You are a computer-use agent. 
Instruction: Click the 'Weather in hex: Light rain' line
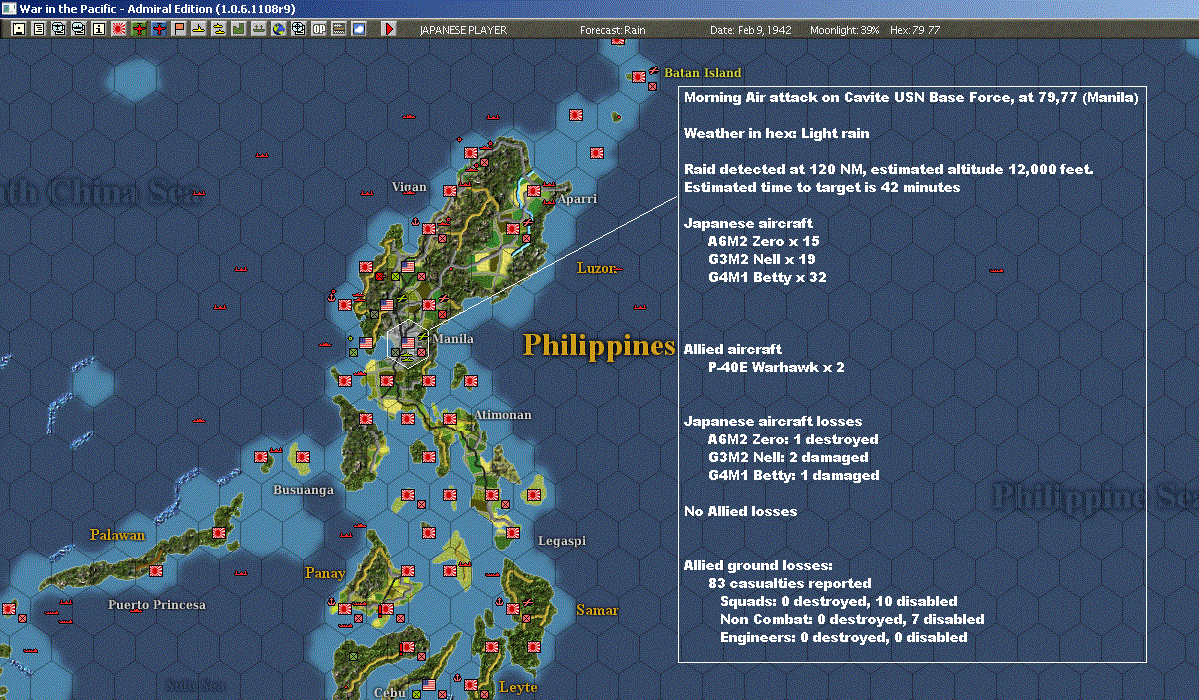[x=776, y=133]
